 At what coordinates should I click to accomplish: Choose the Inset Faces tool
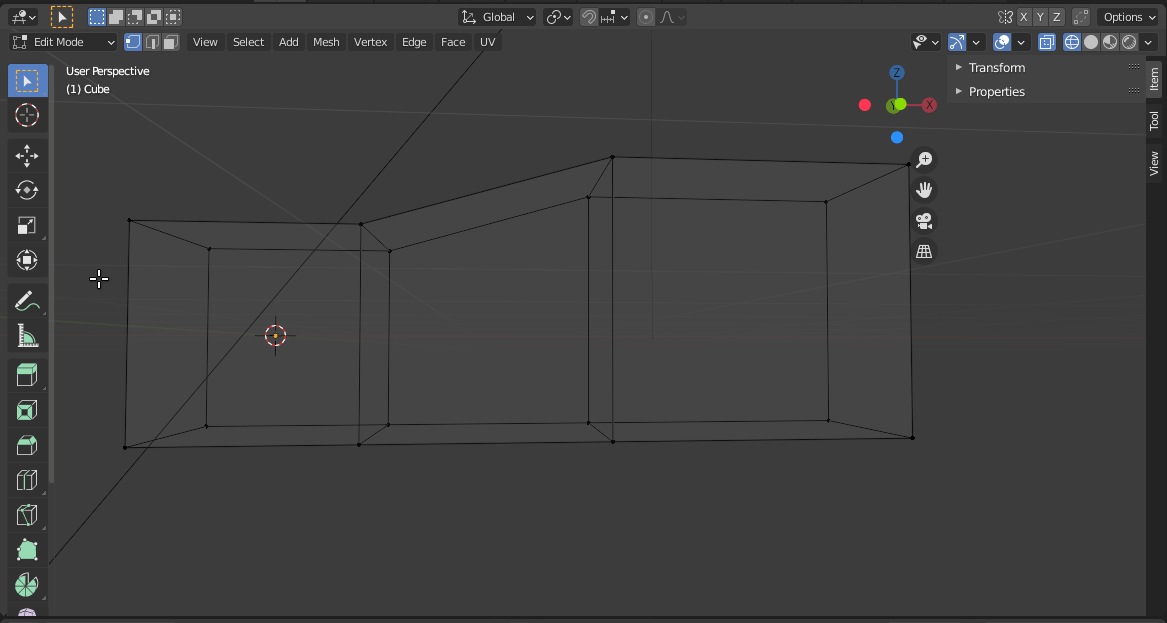click(x=28, y=410)
